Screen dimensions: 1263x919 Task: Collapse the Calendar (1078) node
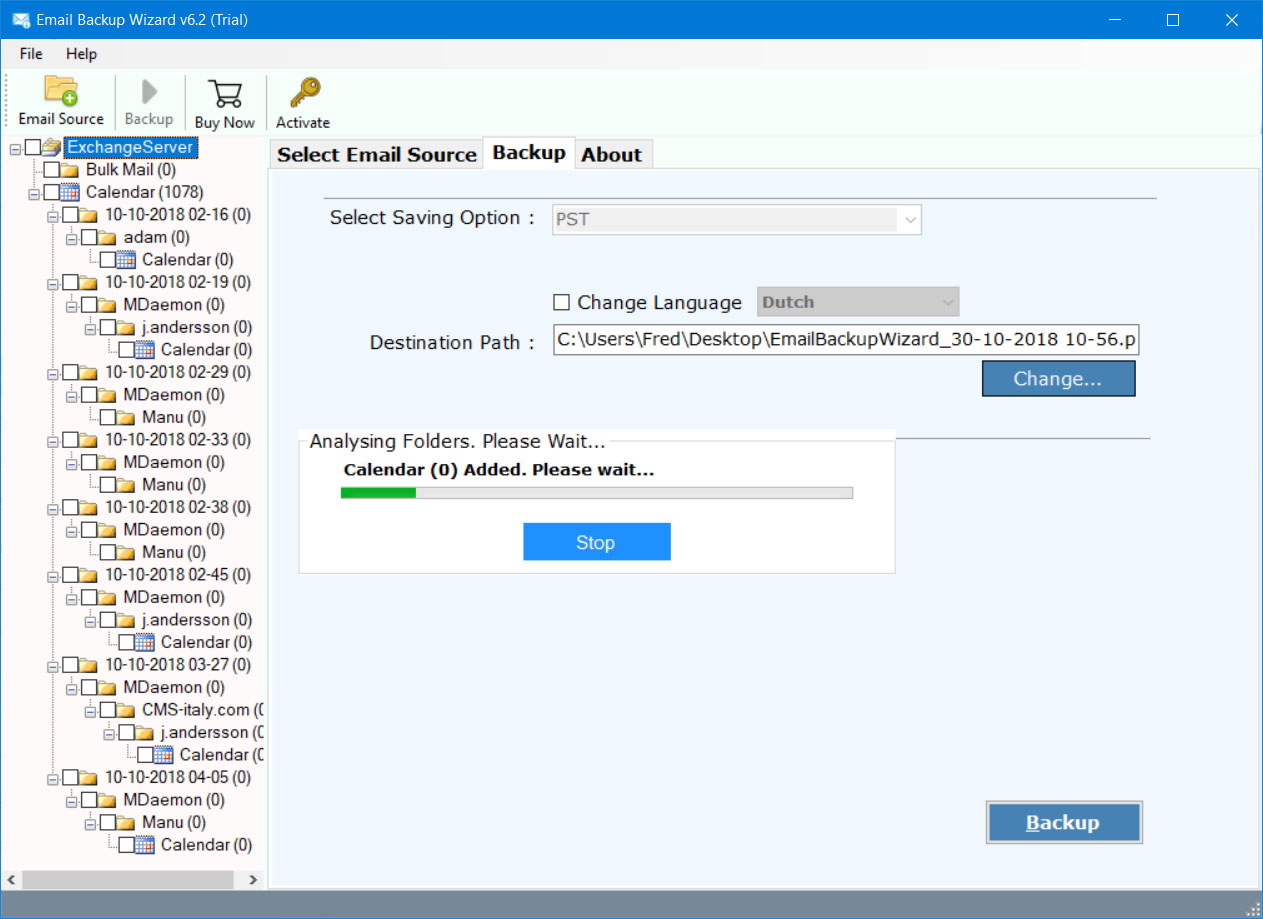[34, 192]
